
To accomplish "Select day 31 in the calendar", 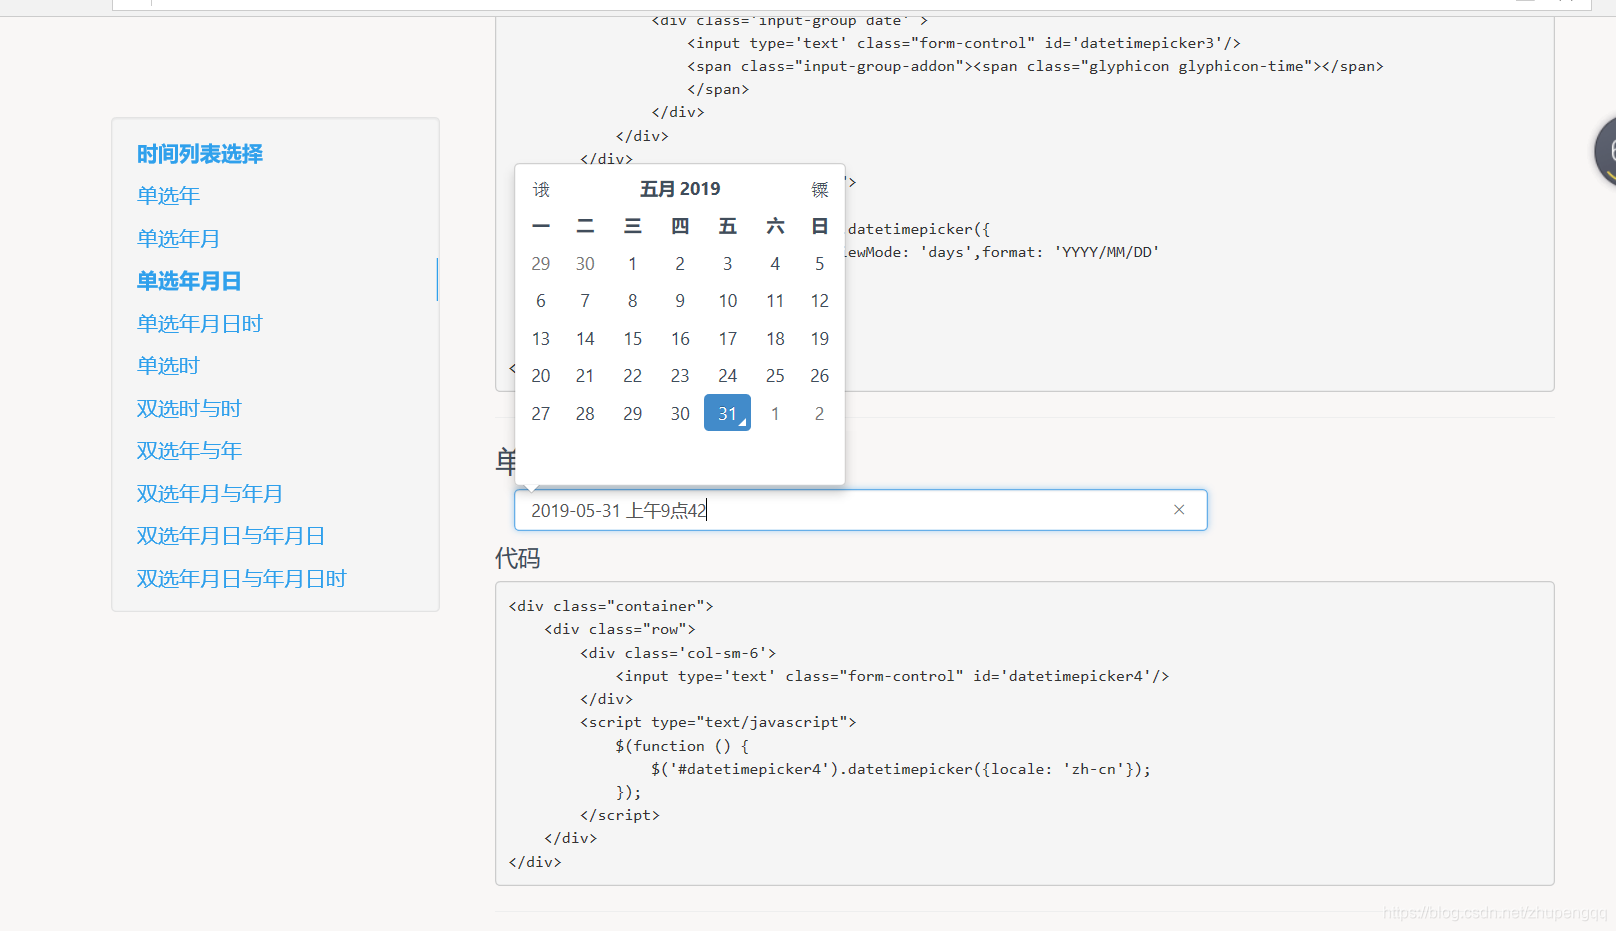I will (727, 413).
